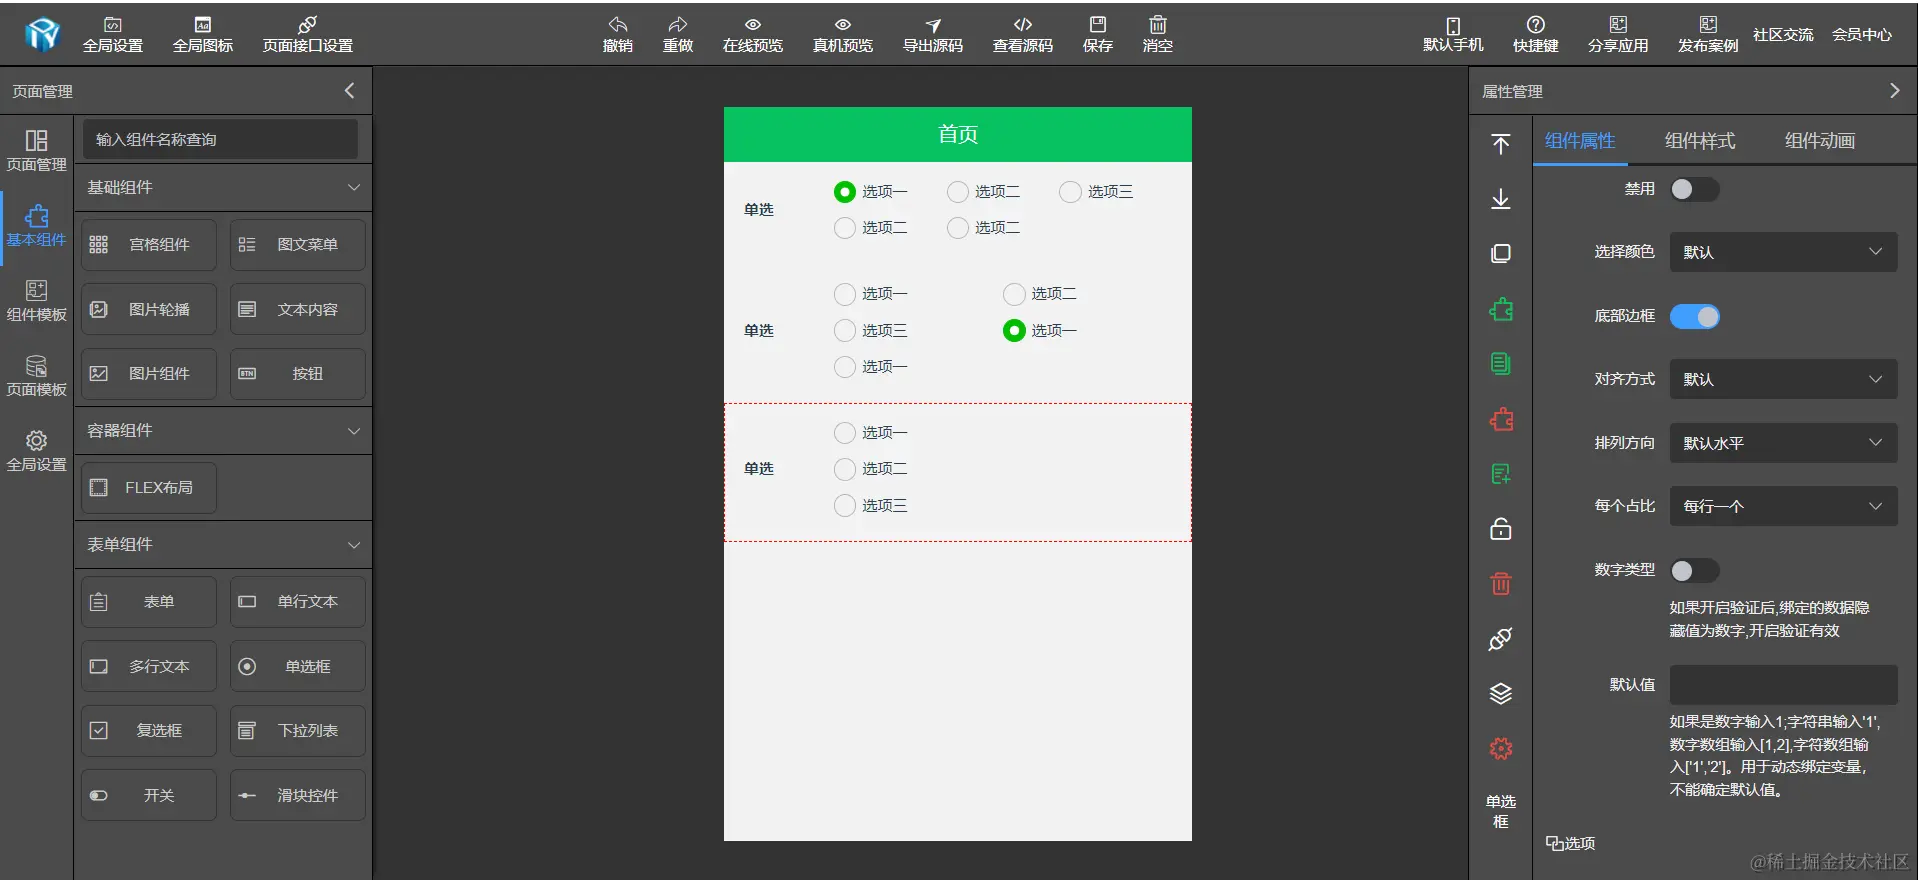This screenshot has height=880, width=1918.
Task: Delete component with red trash icon
Action: coord(1501,584)
